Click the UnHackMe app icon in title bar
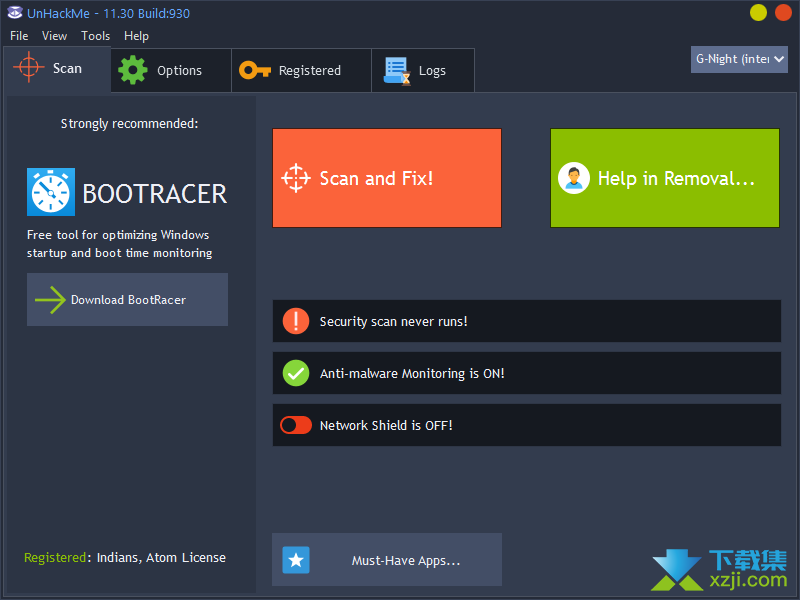This screenshot has width=800, height=600. pos(15,13)
